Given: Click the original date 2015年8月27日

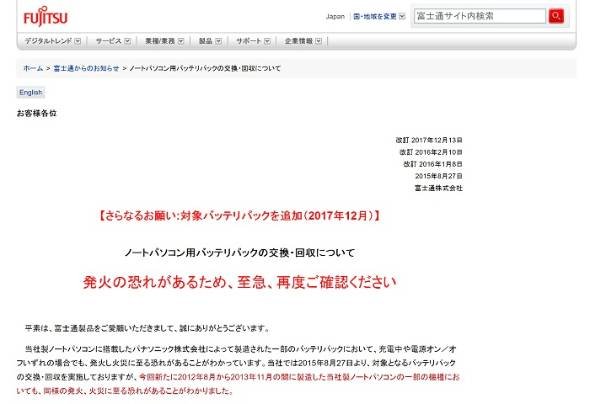Looking at the screenshot, I should [x=439, y=176].
